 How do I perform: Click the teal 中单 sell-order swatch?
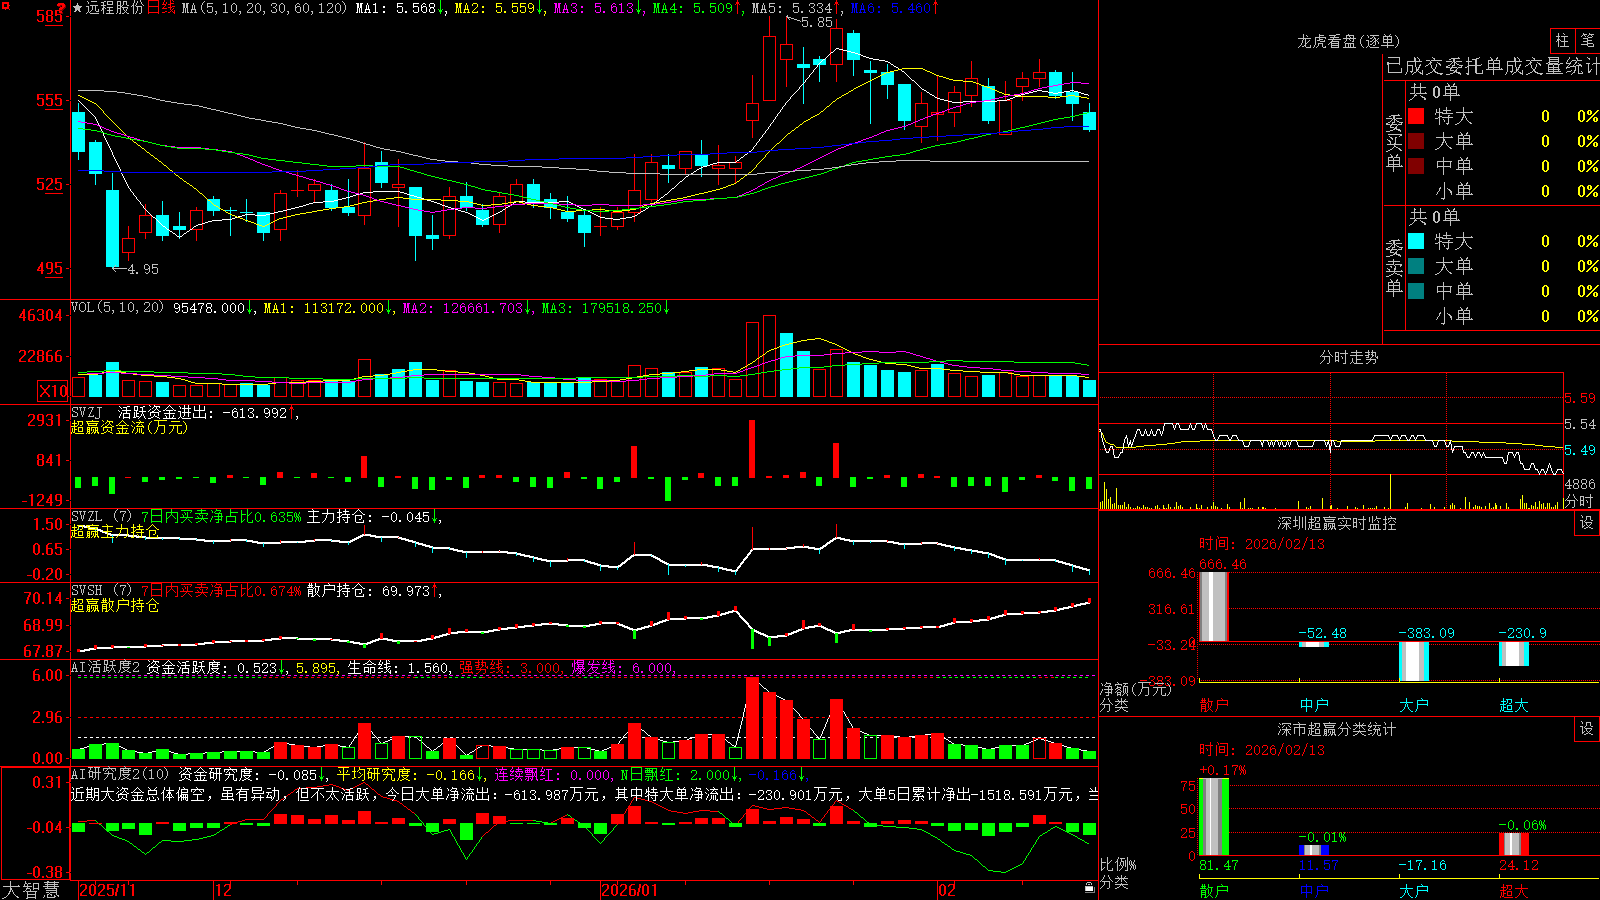tap(1416, 291)
